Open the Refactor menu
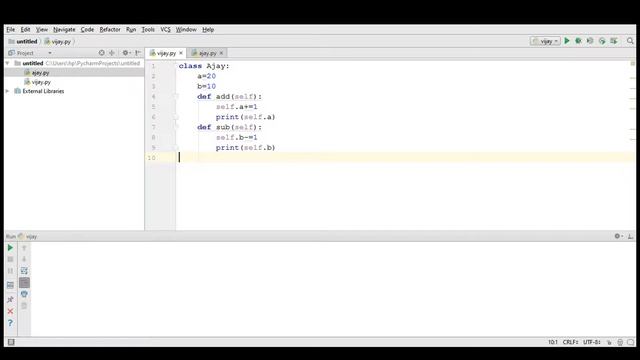Image resolution: width=640 pixels, height=360 pixels. (x=110, y=29)
